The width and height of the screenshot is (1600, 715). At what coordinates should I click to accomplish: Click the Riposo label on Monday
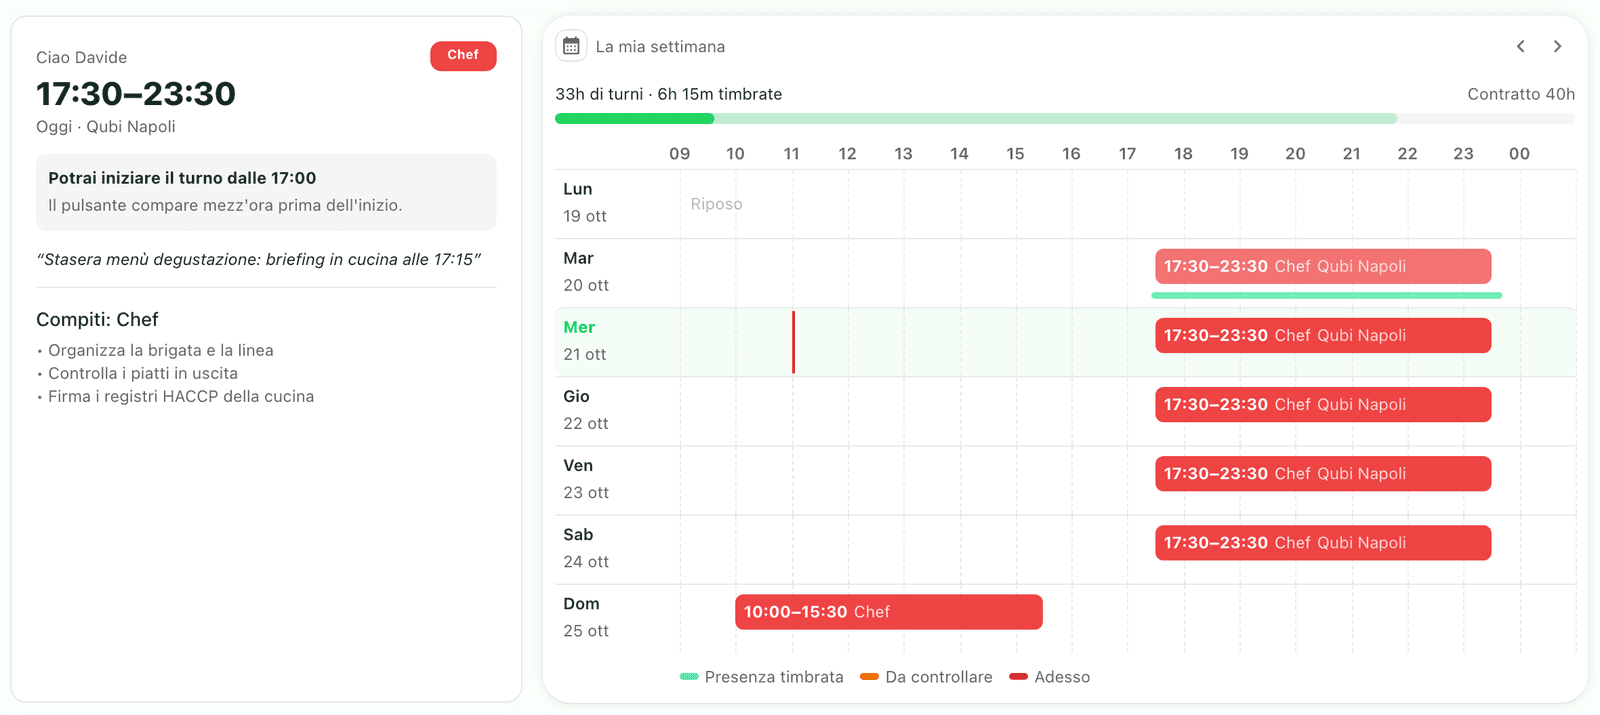[717, 204]
